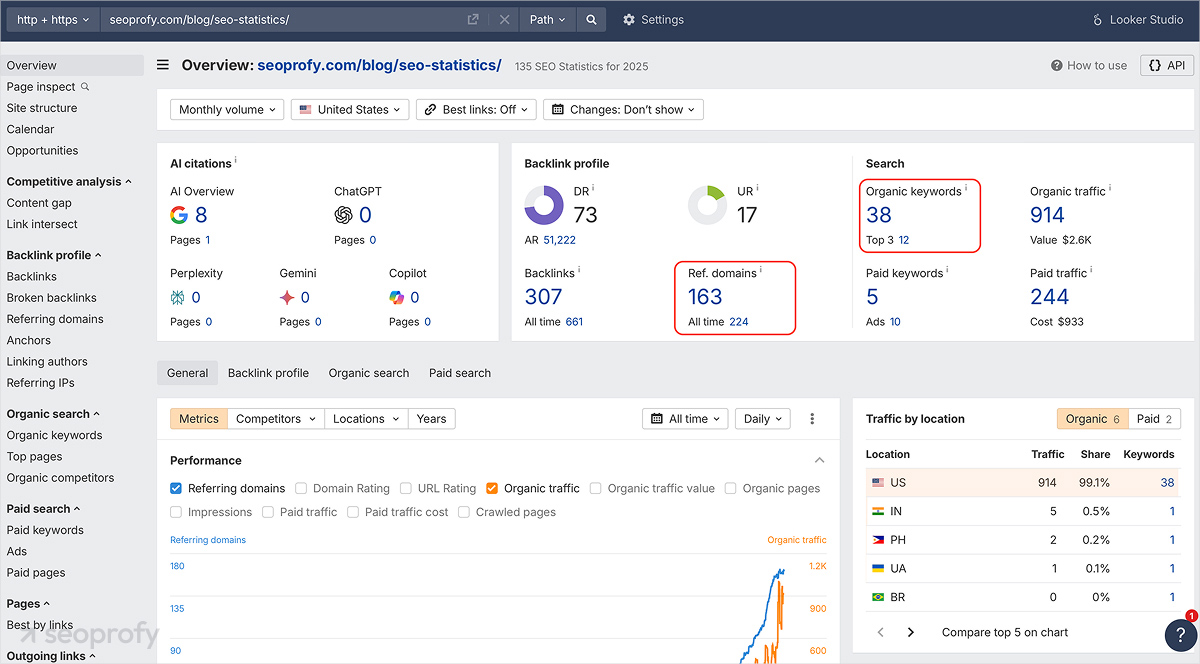Click the DR 73 donut gauge

(544, 205)
